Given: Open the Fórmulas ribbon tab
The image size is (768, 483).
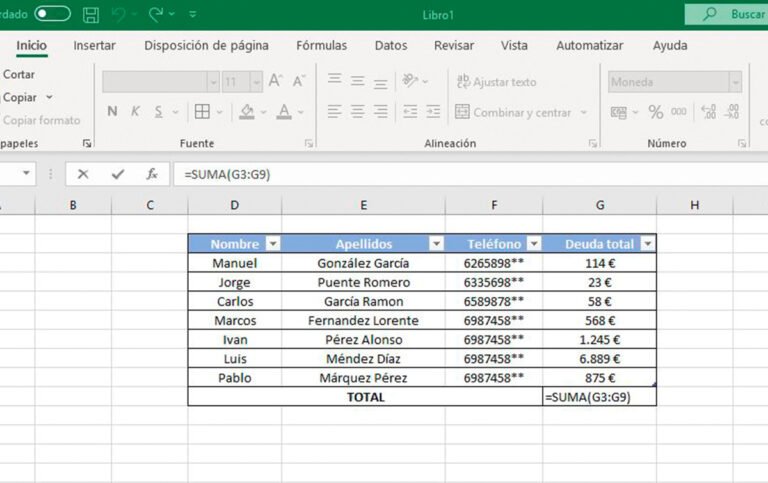Looking at the screenshot, I should pyautogui.click(x=321, y=46).
